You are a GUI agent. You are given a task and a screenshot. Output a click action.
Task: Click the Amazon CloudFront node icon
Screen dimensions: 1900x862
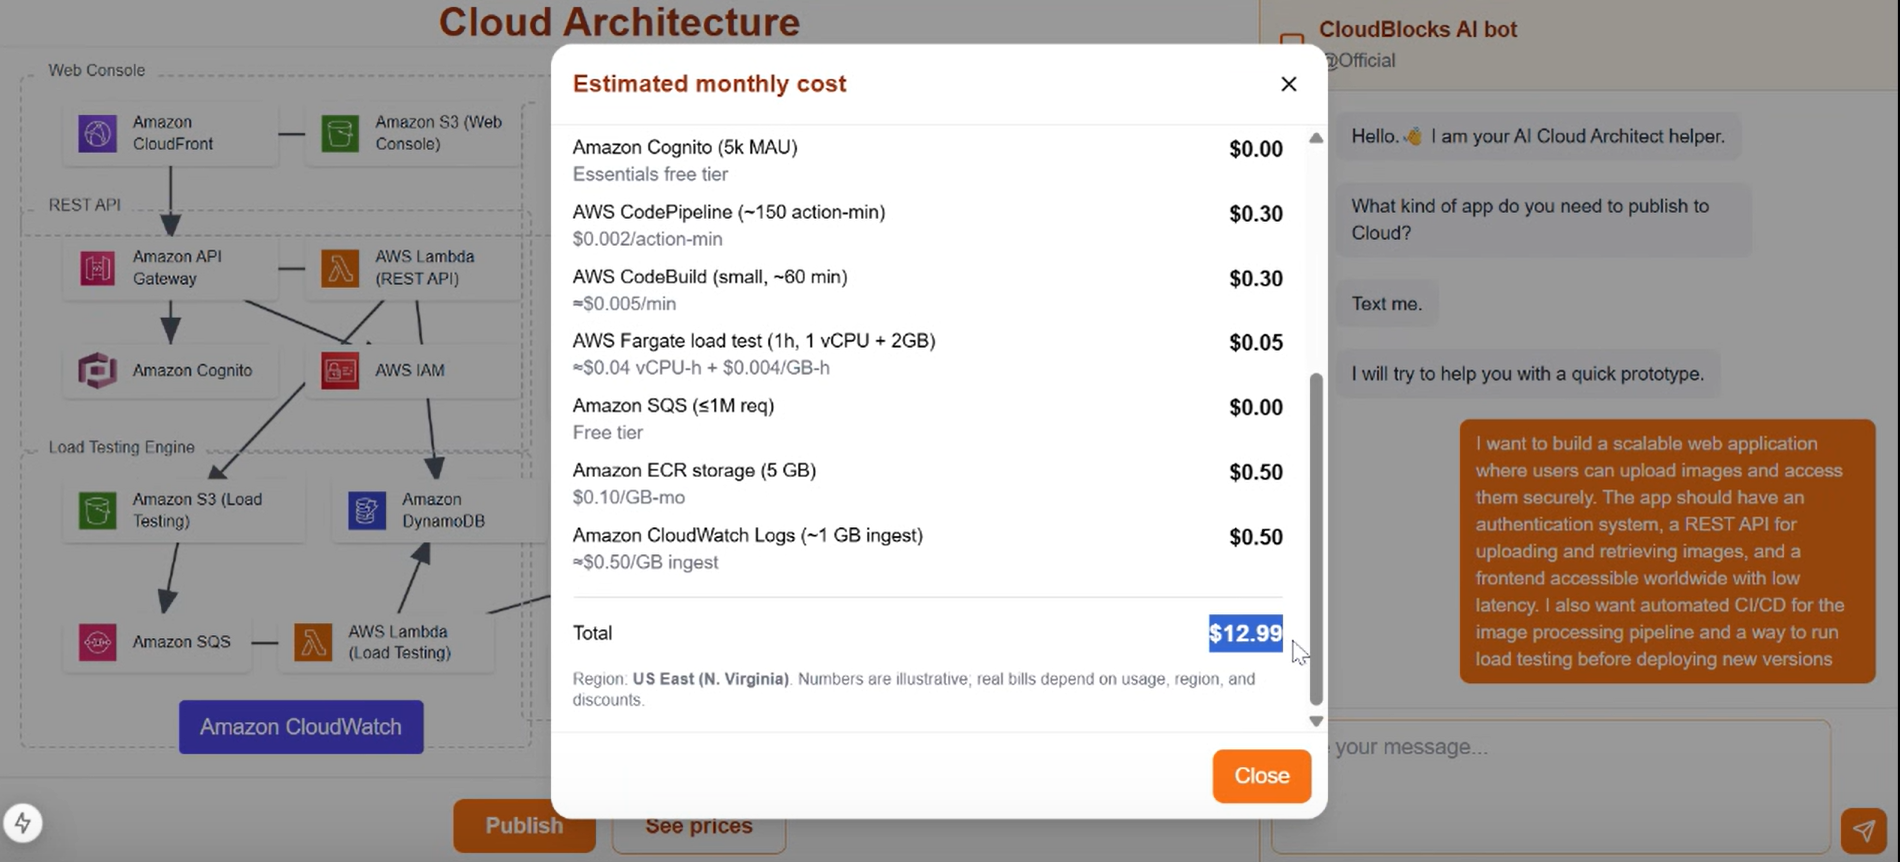tap(97, 133)
